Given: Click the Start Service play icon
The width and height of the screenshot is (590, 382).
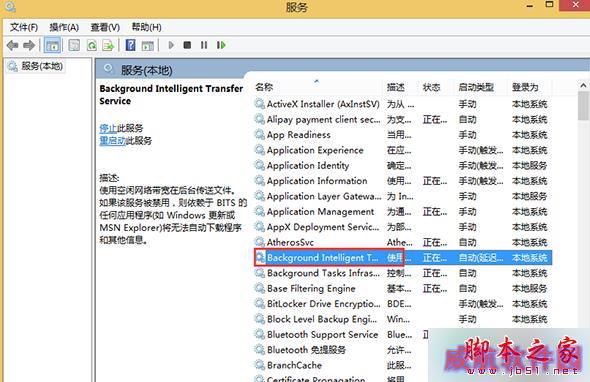Looking at the screenshot, I should tap(171, 45).
